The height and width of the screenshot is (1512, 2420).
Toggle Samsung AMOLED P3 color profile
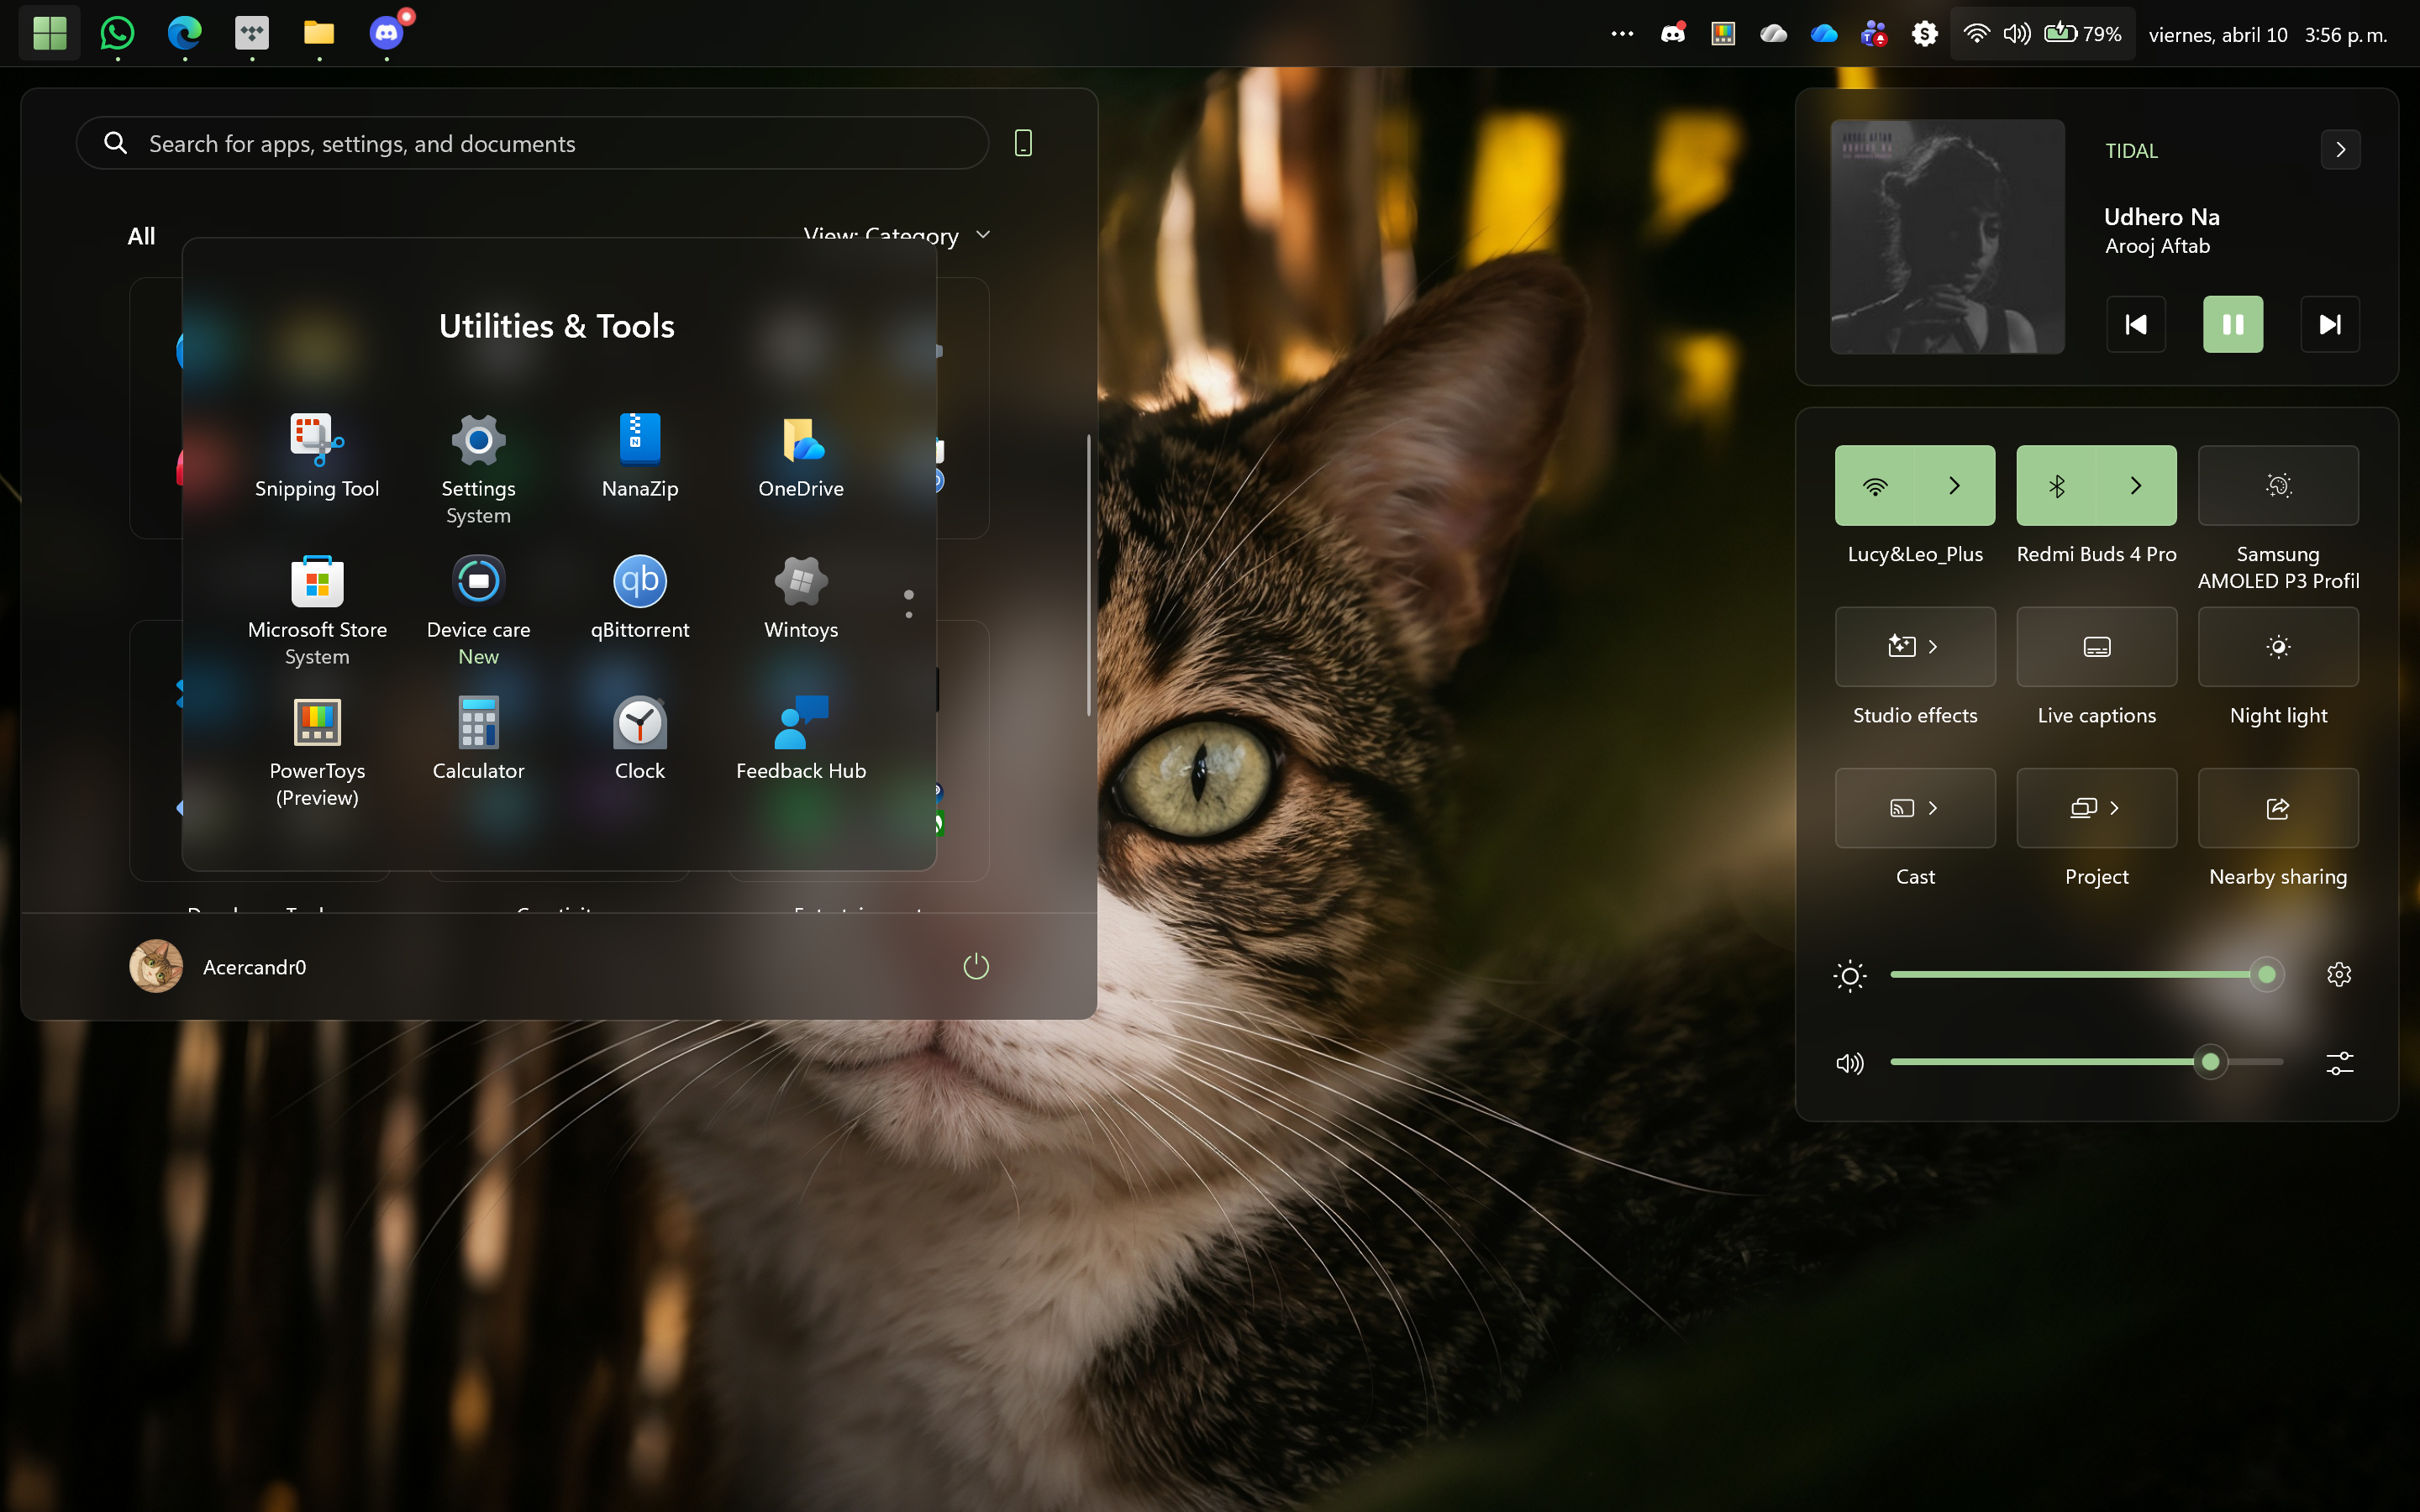2278,486
